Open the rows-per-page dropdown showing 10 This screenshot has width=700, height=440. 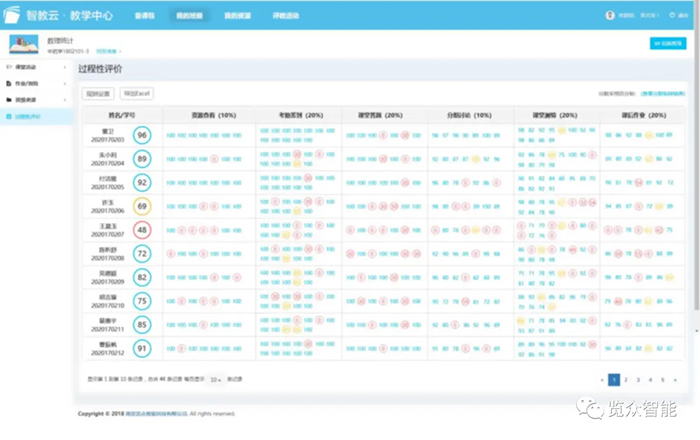pyautogui.click(x=215, y=380)
